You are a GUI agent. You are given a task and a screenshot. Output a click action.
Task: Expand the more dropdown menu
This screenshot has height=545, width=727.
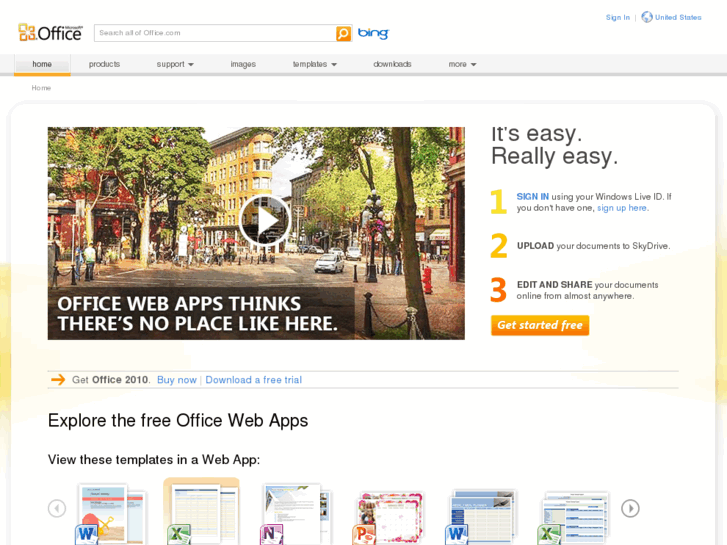coord(462,64)
